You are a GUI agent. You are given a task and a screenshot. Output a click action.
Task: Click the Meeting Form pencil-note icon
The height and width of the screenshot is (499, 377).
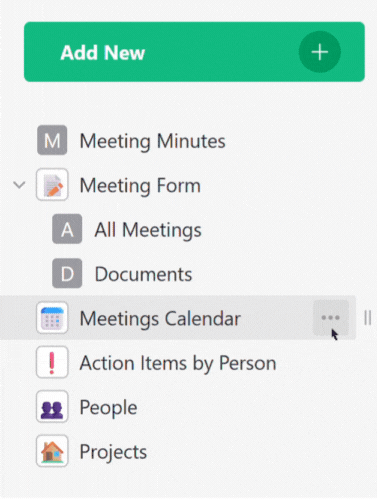(x=52, y=185)
